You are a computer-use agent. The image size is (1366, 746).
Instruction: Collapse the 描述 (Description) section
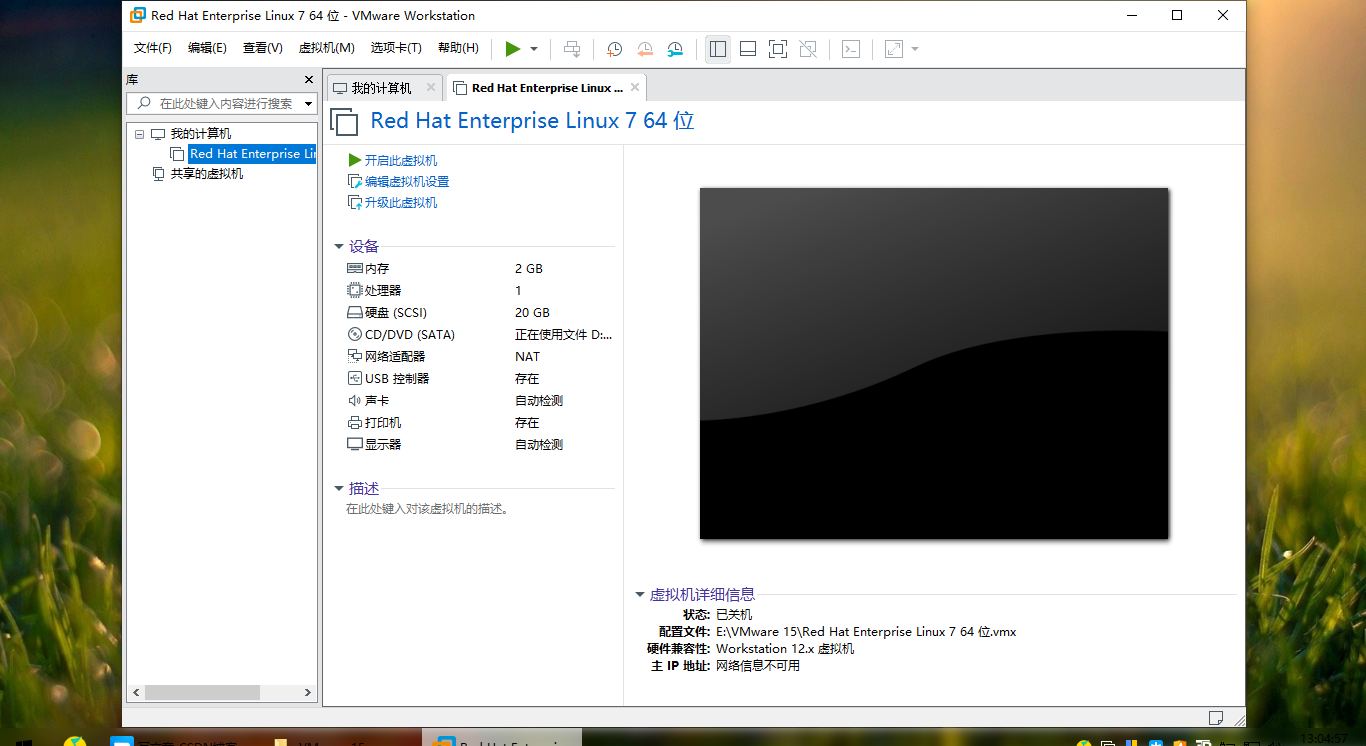pyautogui.click(x=339, y=488)
